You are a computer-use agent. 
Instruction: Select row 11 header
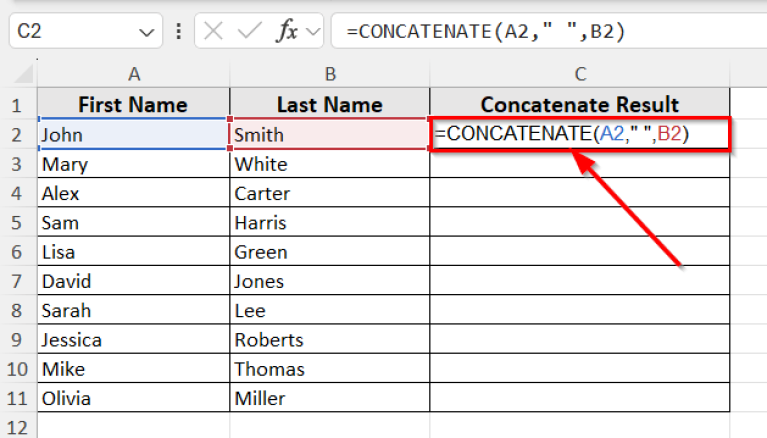click(x=18, y=398)
